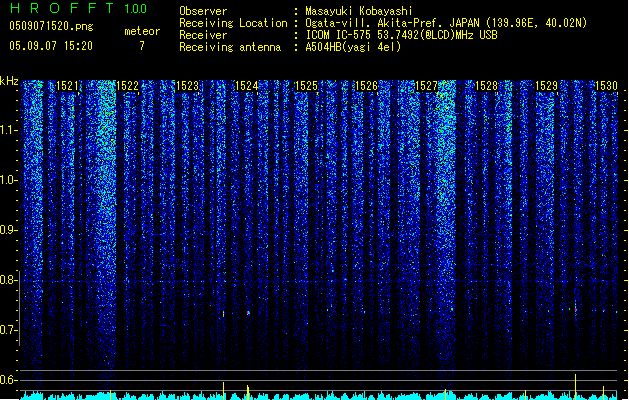Select receiver value ICOM IC-575 53.7492 MHz USB
The width and height of the screenshot is (629, 400).
click(401, 35)
